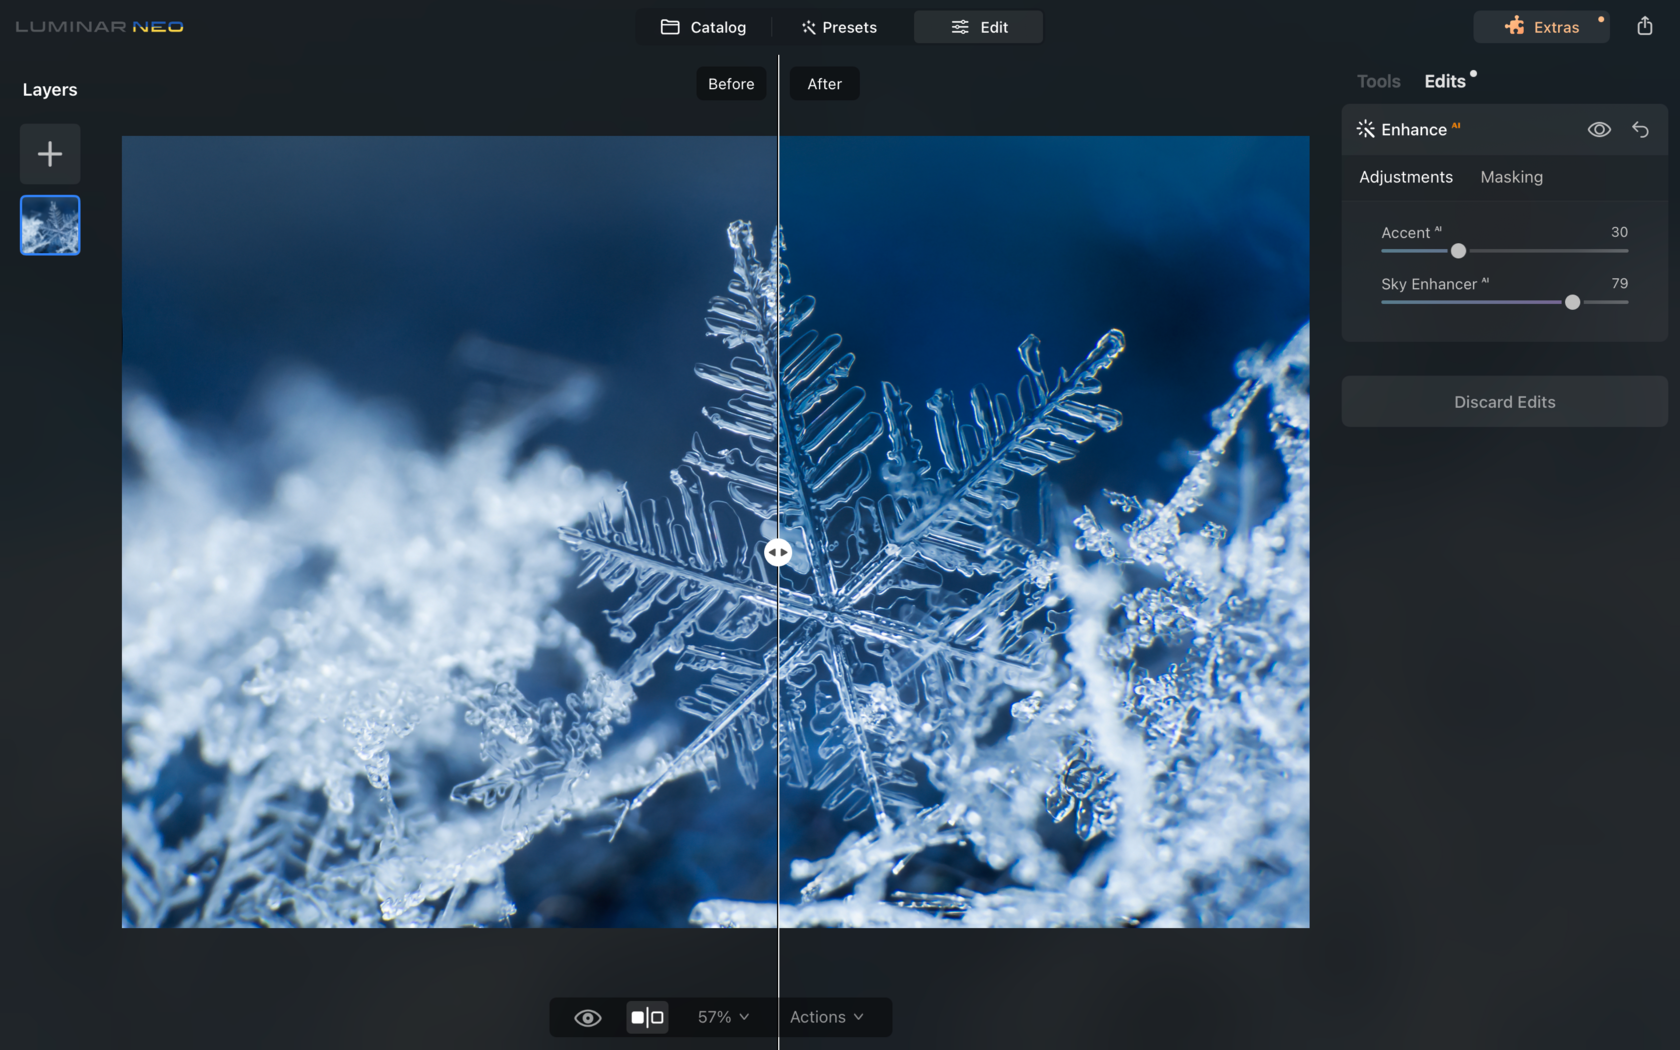The image size is (1680, 1050).
Task: Click the plus icon to add a new layer
Action: click(x=49, y=153)
